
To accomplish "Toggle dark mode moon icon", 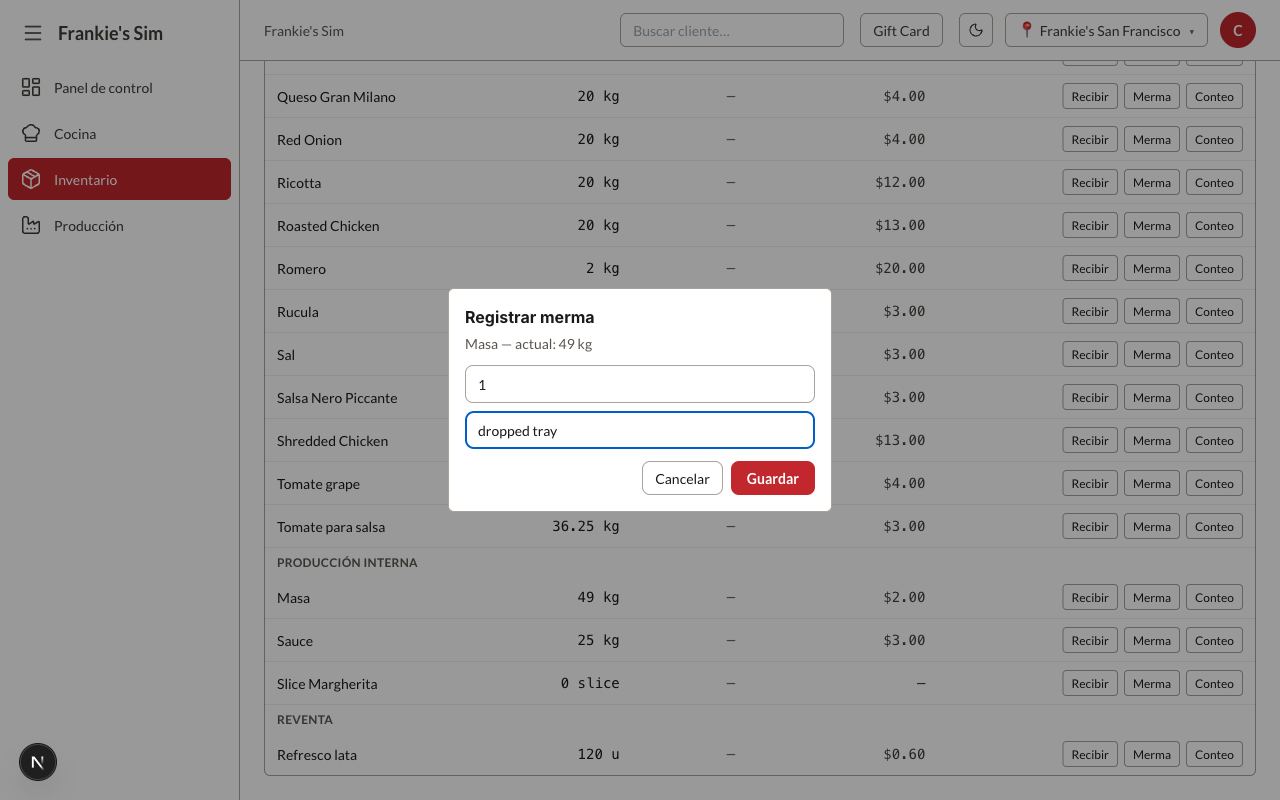I will [x=976, y=30].
